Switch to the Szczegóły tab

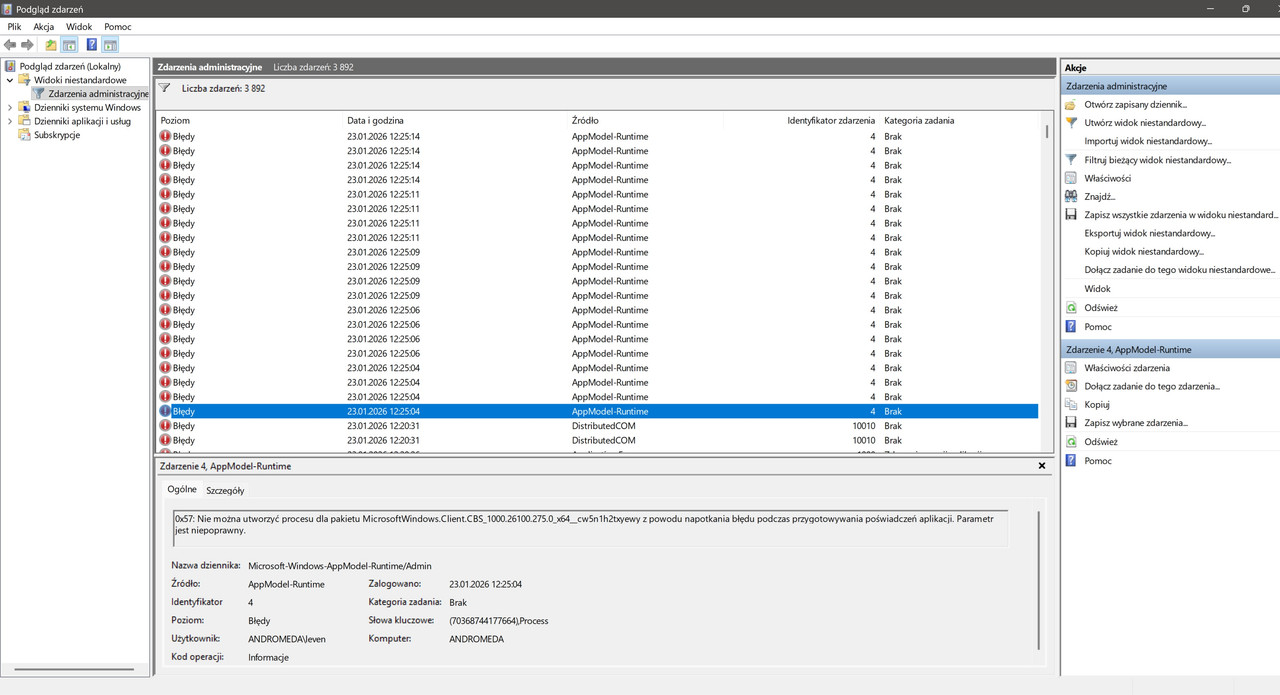[x=225, y=490]
